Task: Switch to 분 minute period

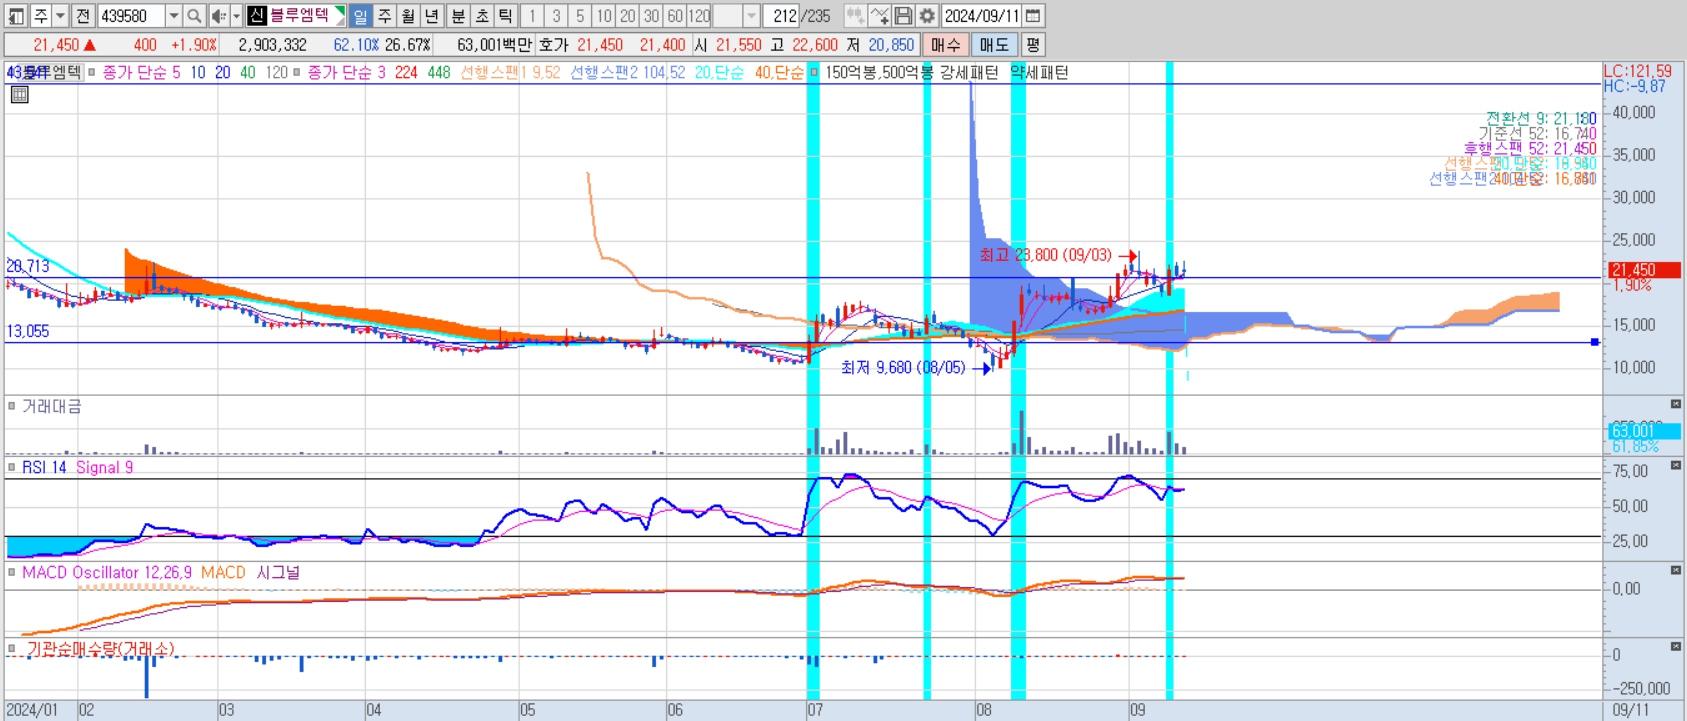Action: point(458,16)
